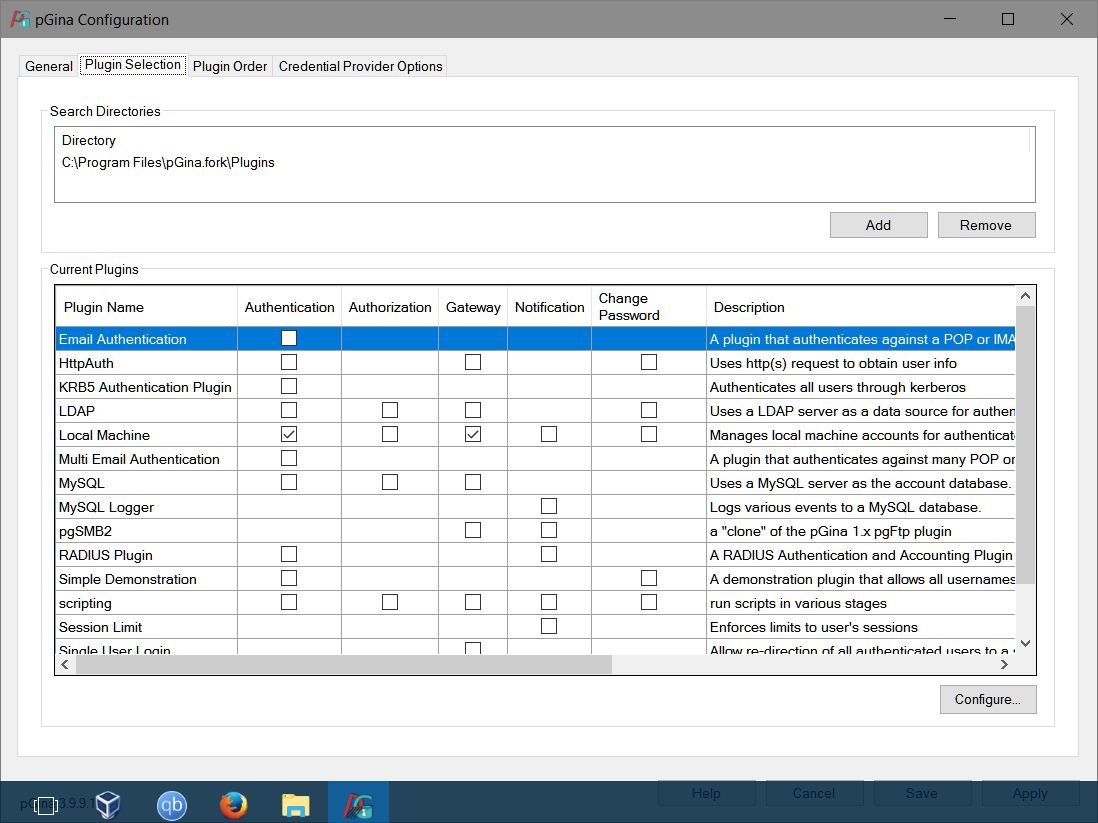
Task: Open File Explorer from the taskbar
Action: [x=295, y=802]
